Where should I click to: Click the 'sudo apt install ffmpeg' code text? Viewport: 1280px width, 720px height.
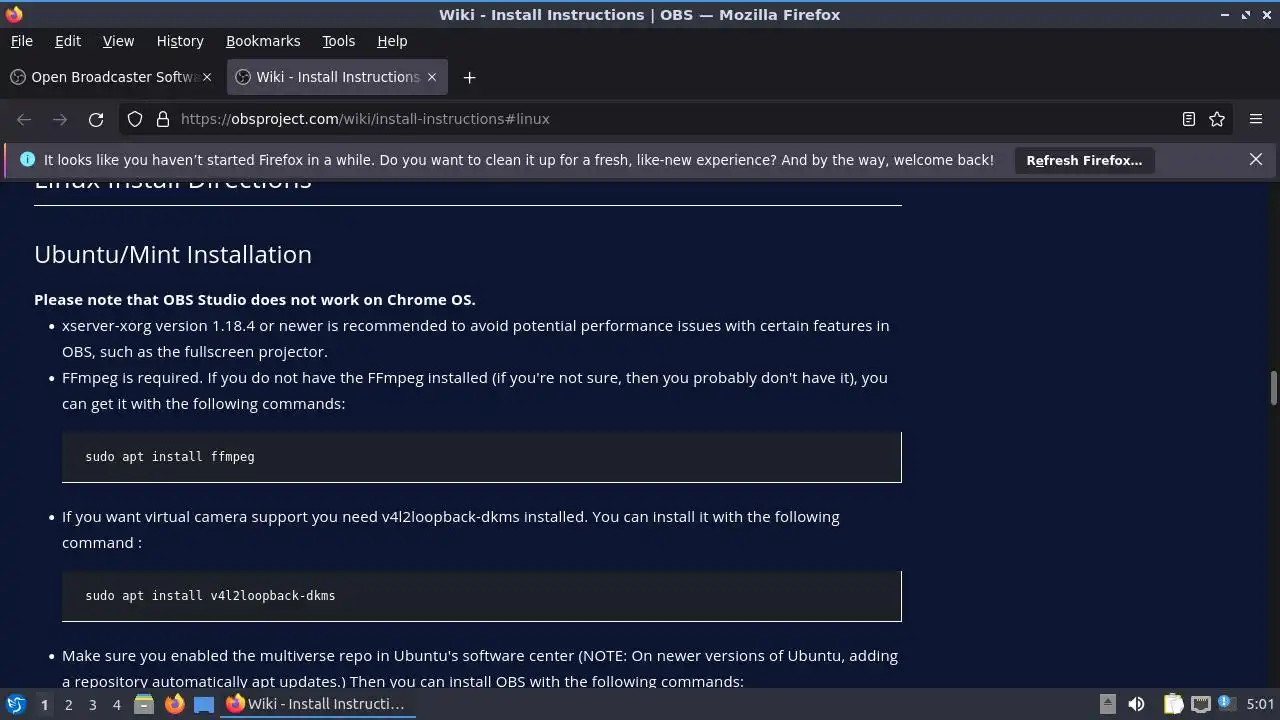tap(170, 457)
